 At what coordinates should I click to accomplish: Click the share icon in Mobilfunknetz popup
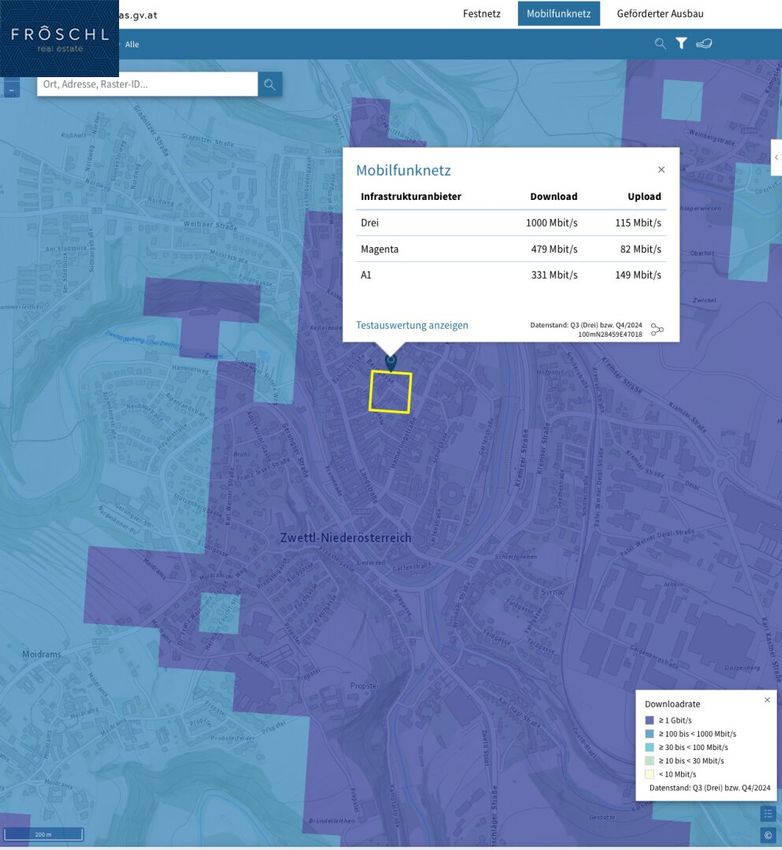(x=657, y=329)
